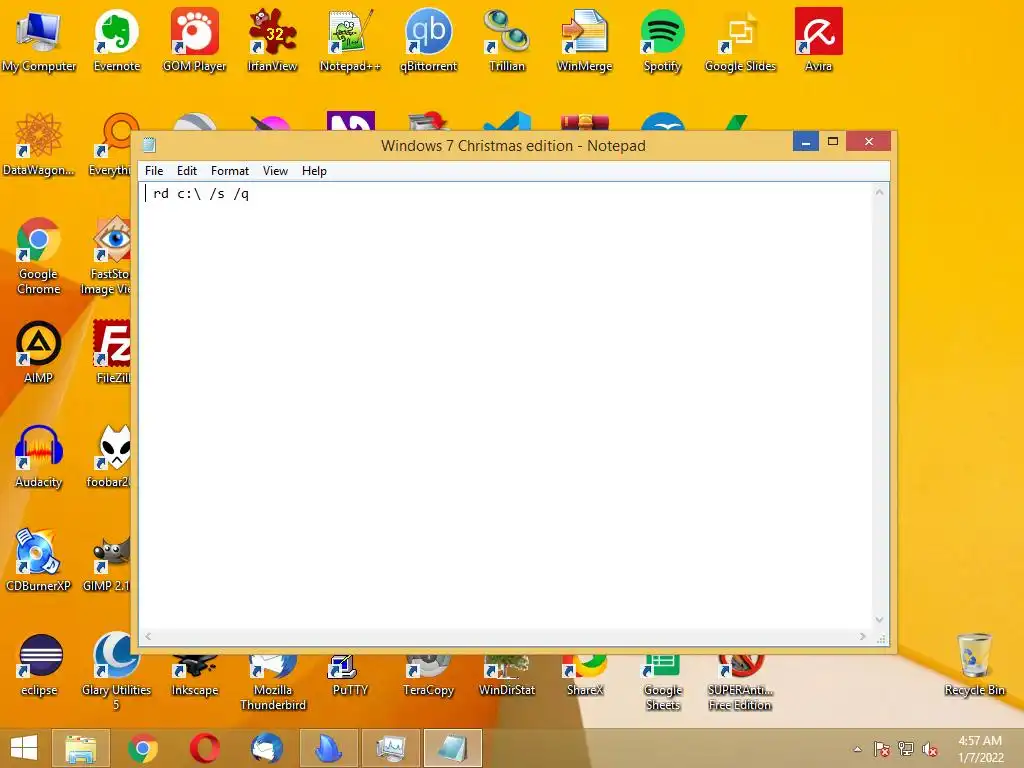Click the Everything search desktop icon
Image resolution: width=1024 pixels, height=768 pixels.
(111, 145)
